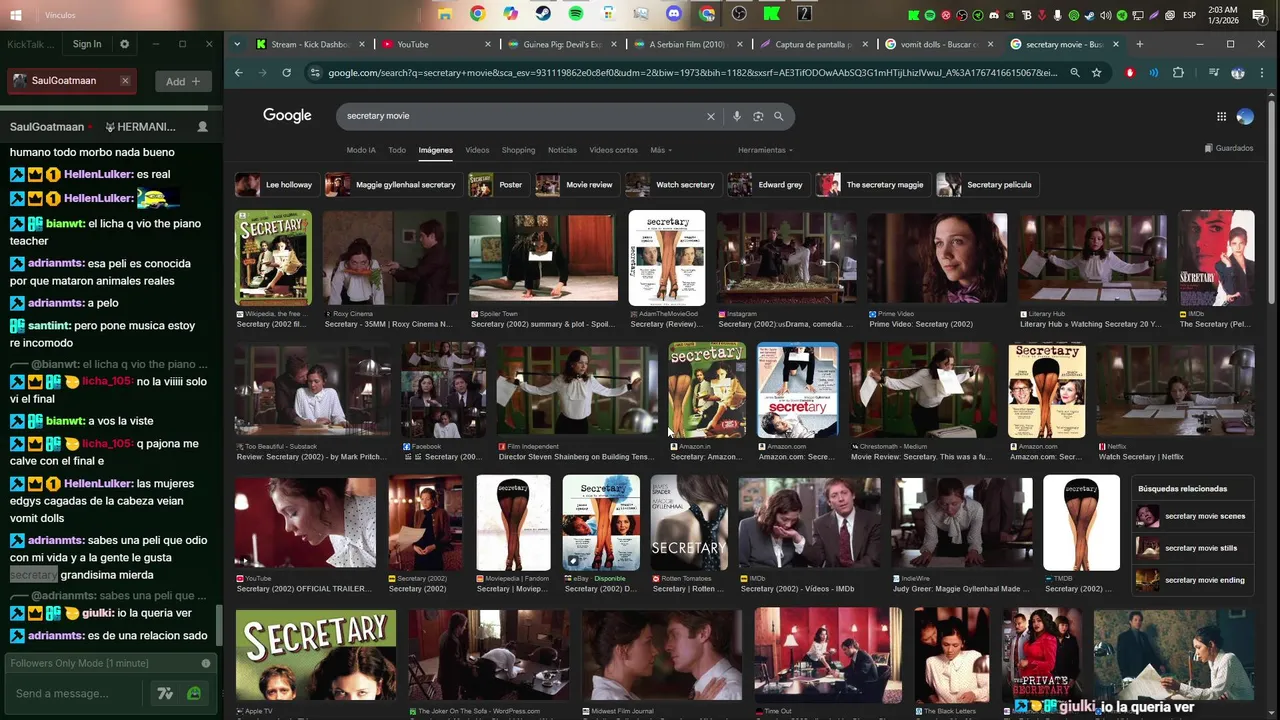Image resolution: width=1280 pixels, height=720 pixels.
Task: Open the system tray volume icon
Action: [1106, 15]
